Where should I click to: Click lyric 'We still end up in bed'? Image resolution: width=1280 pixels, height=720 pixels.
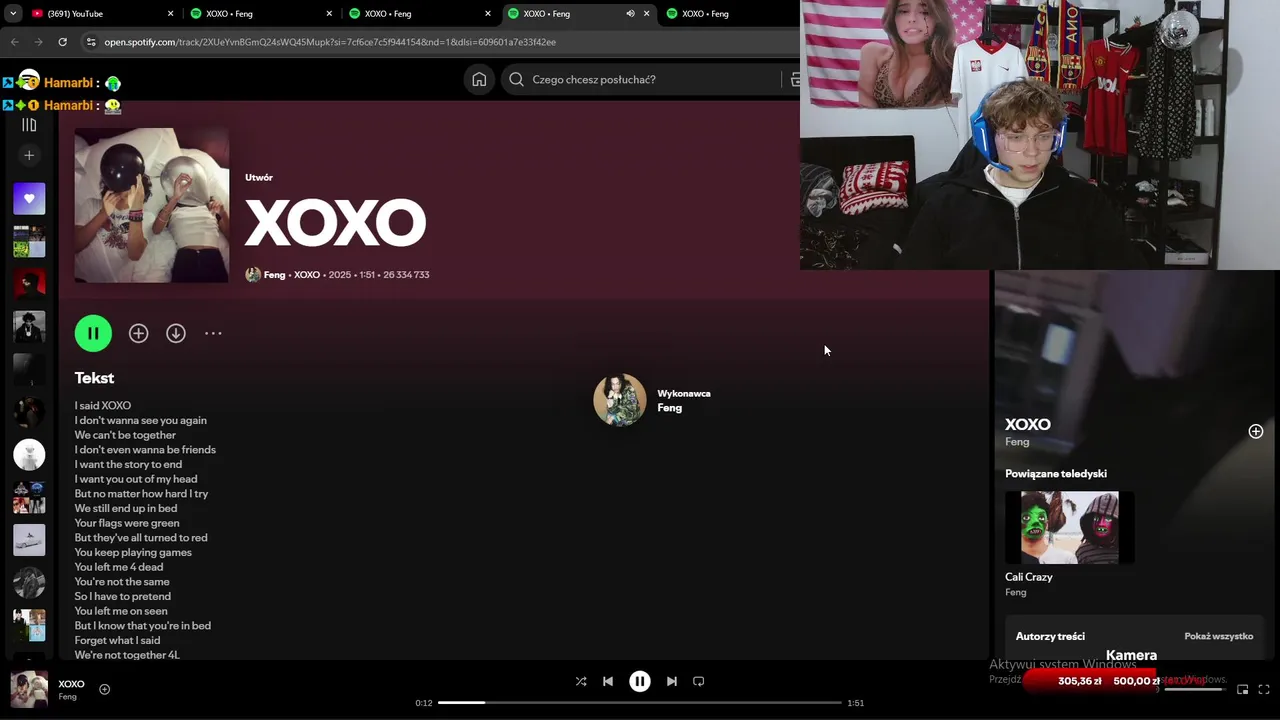126,508
